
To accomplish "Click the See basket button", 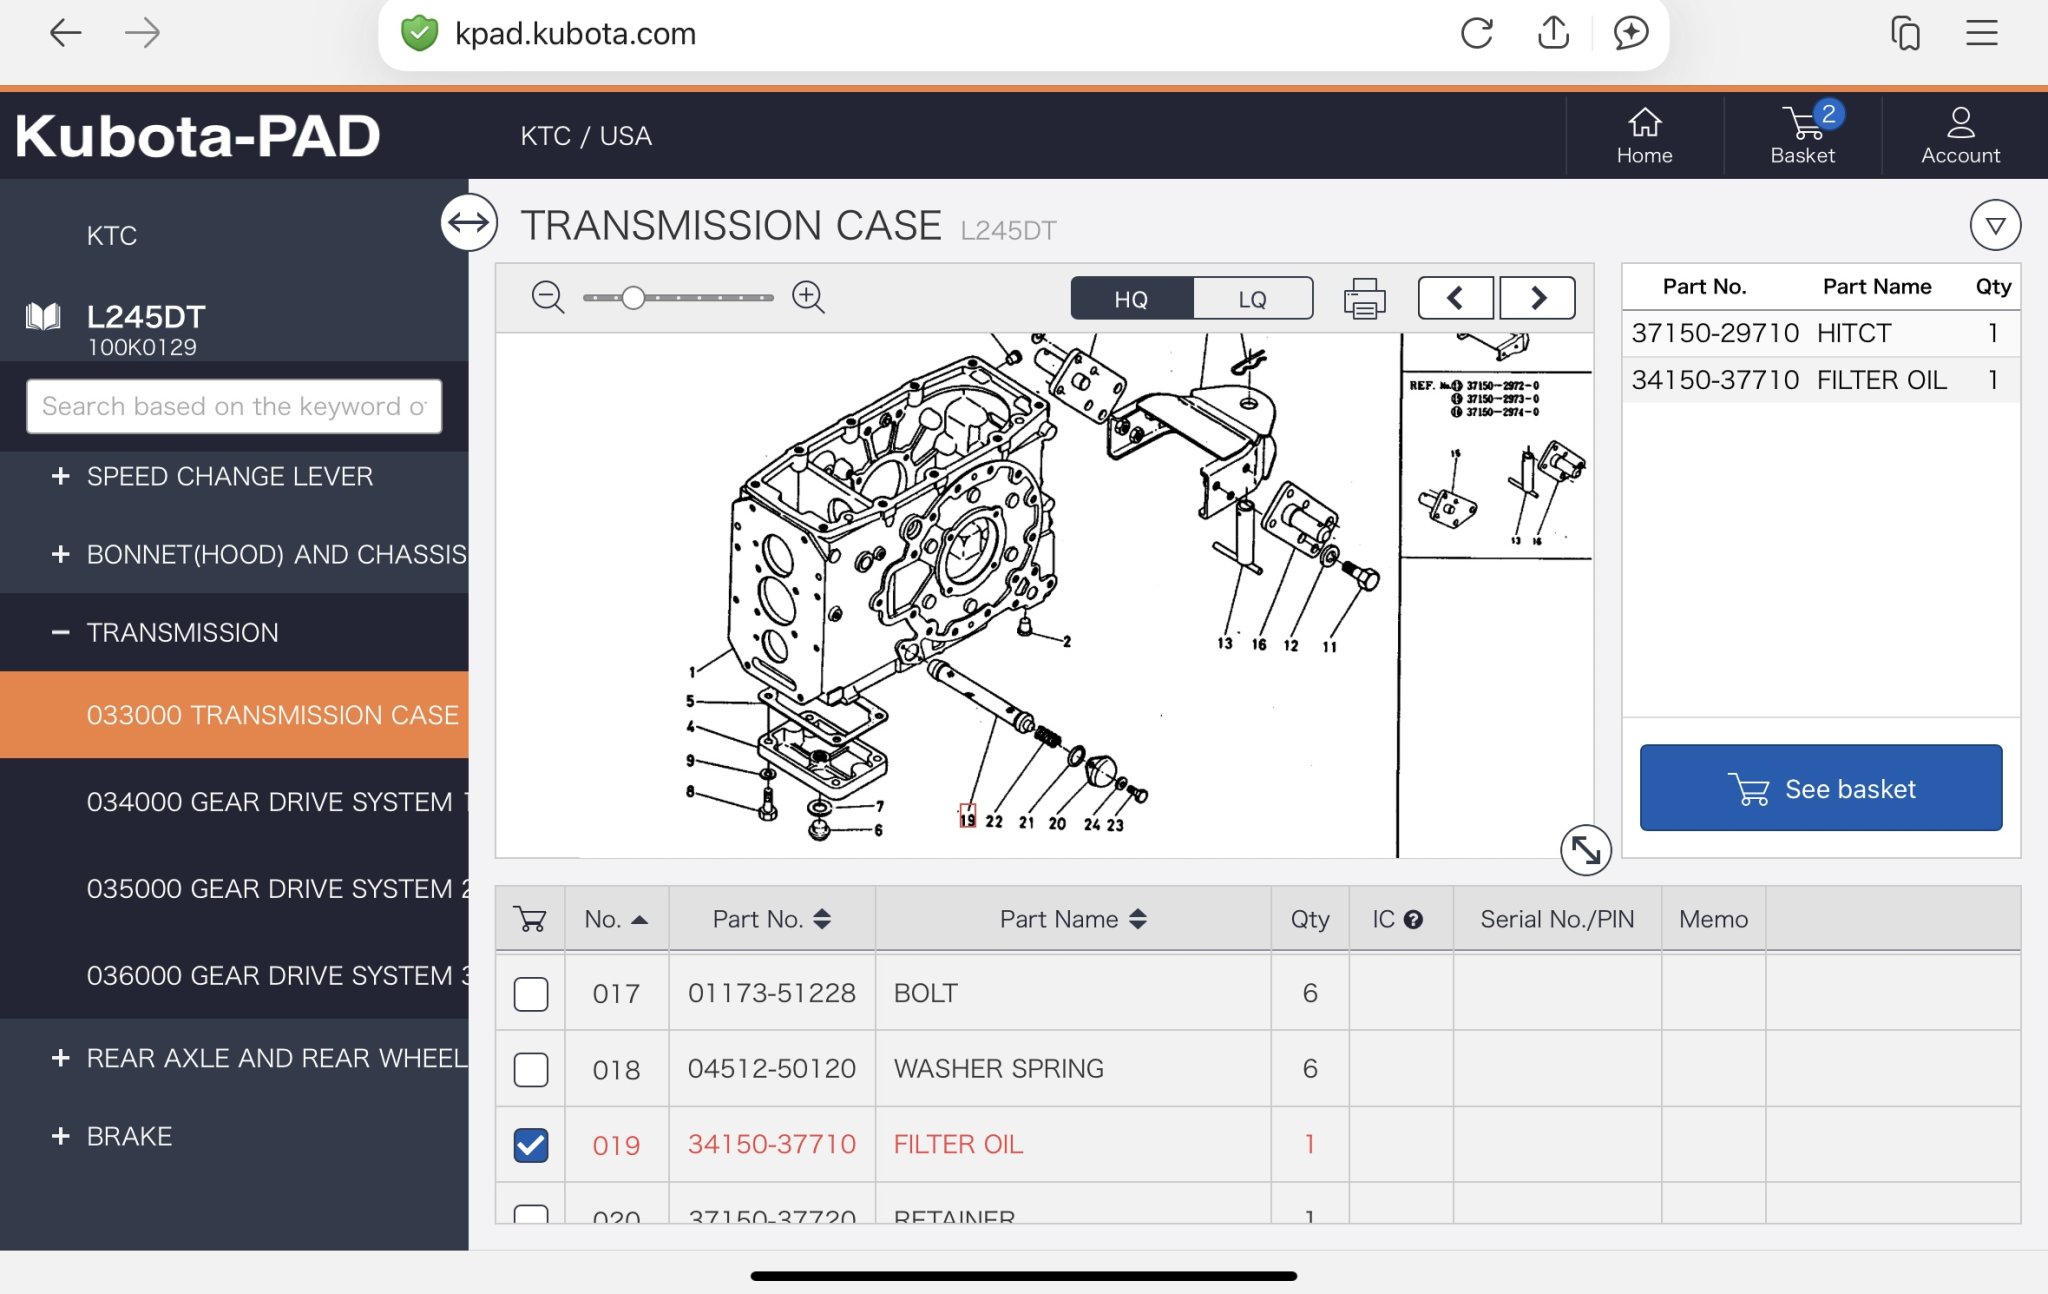I will [1821, 788].
